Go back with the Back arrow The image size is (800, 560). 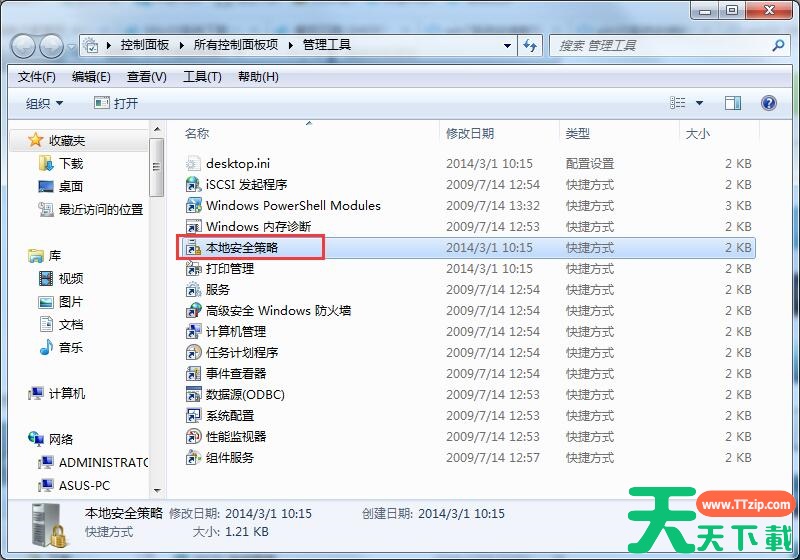point(23,47)
